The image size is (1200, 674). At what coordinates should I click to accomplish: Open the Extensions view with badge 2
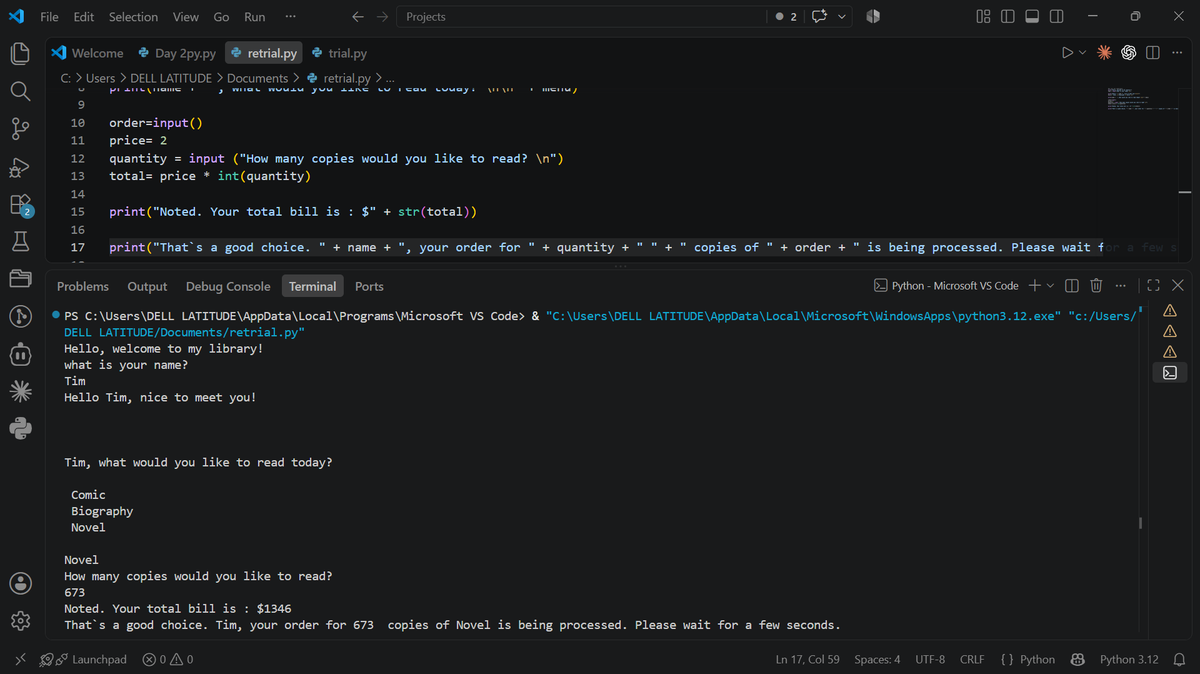[20, 205]
